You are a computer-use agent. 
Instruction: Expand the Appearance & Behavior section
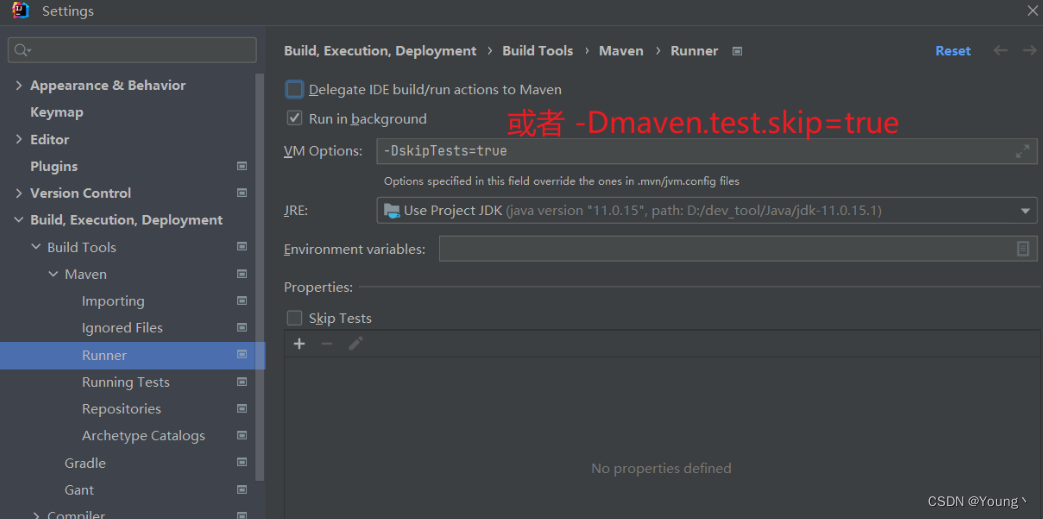18,85
